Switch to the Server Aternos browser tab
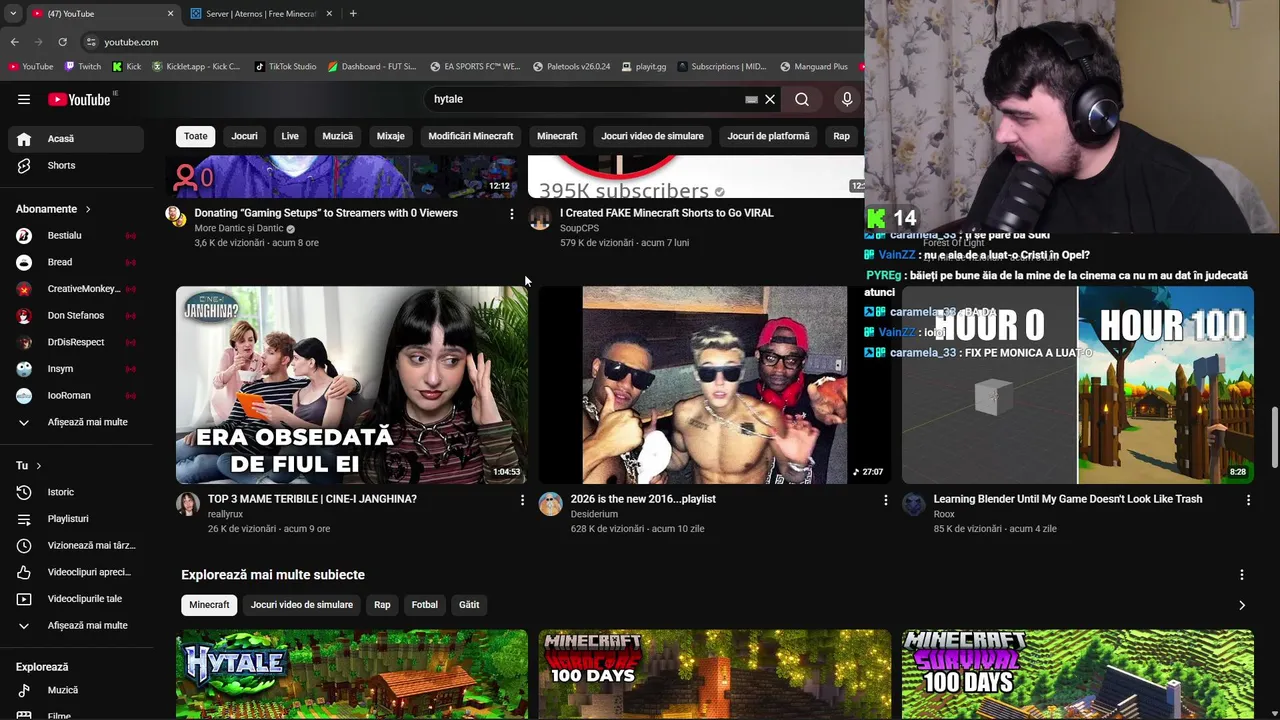The width and height of the screenshot is (1280, 720). (x=261, y=14)
